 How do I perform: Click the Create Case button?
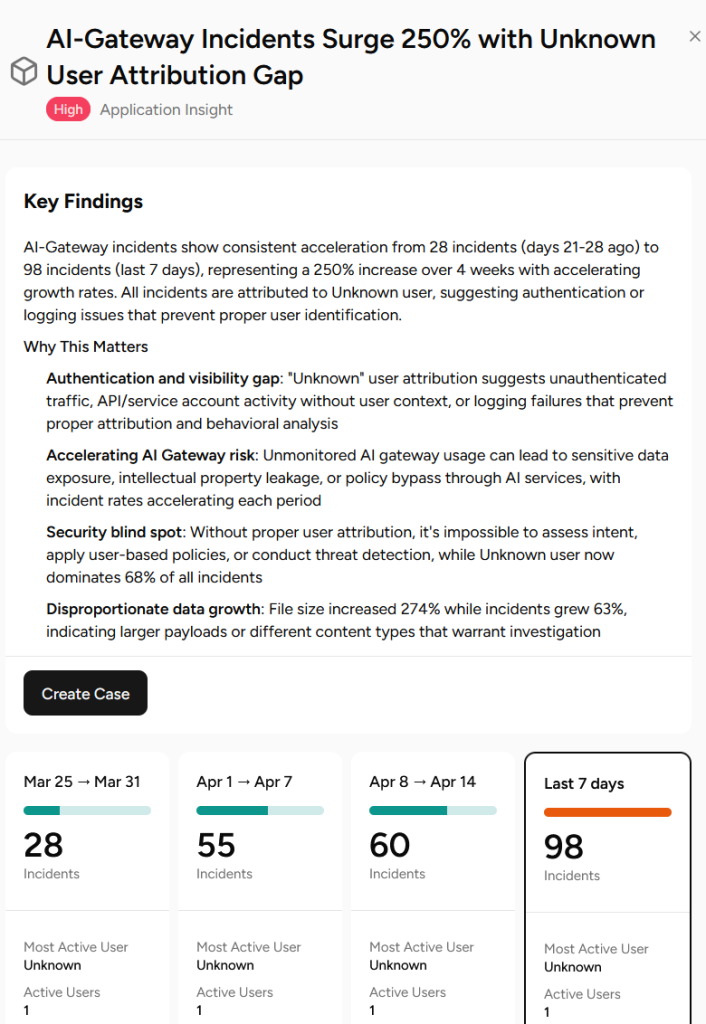click(86, 693)
